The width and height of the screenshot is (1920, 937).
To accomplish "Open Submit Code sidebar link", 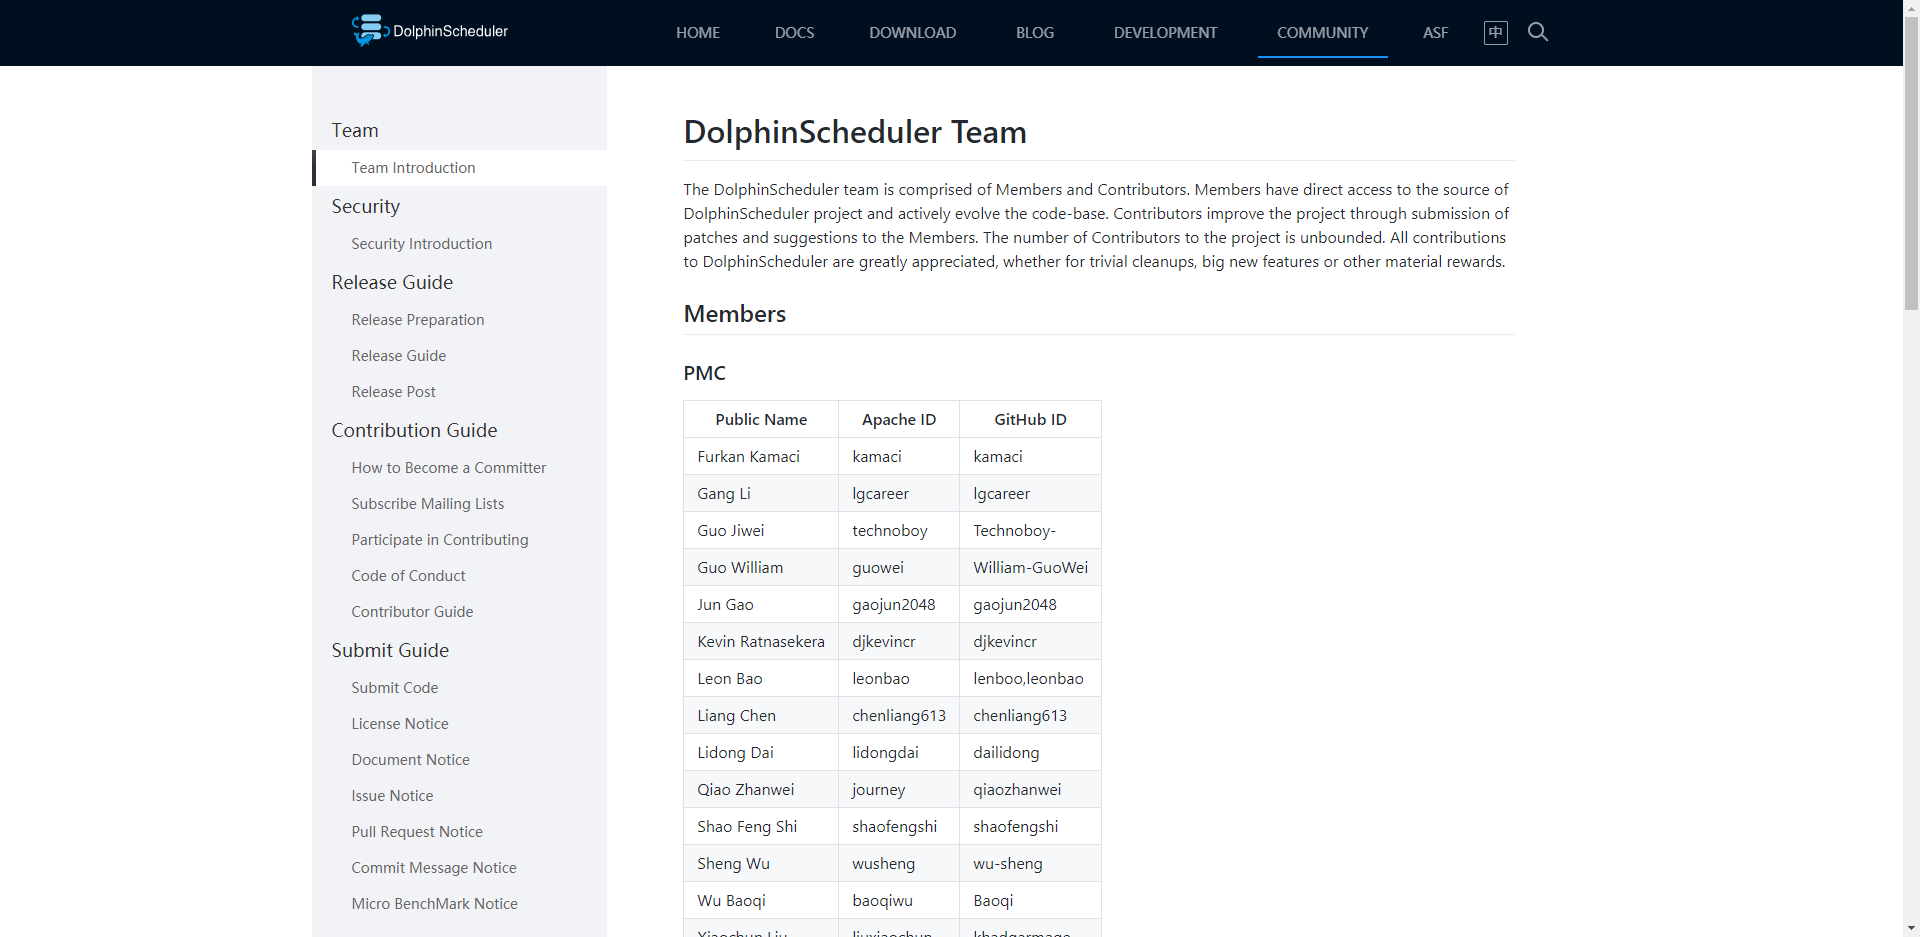I will [x=394, y=688].
